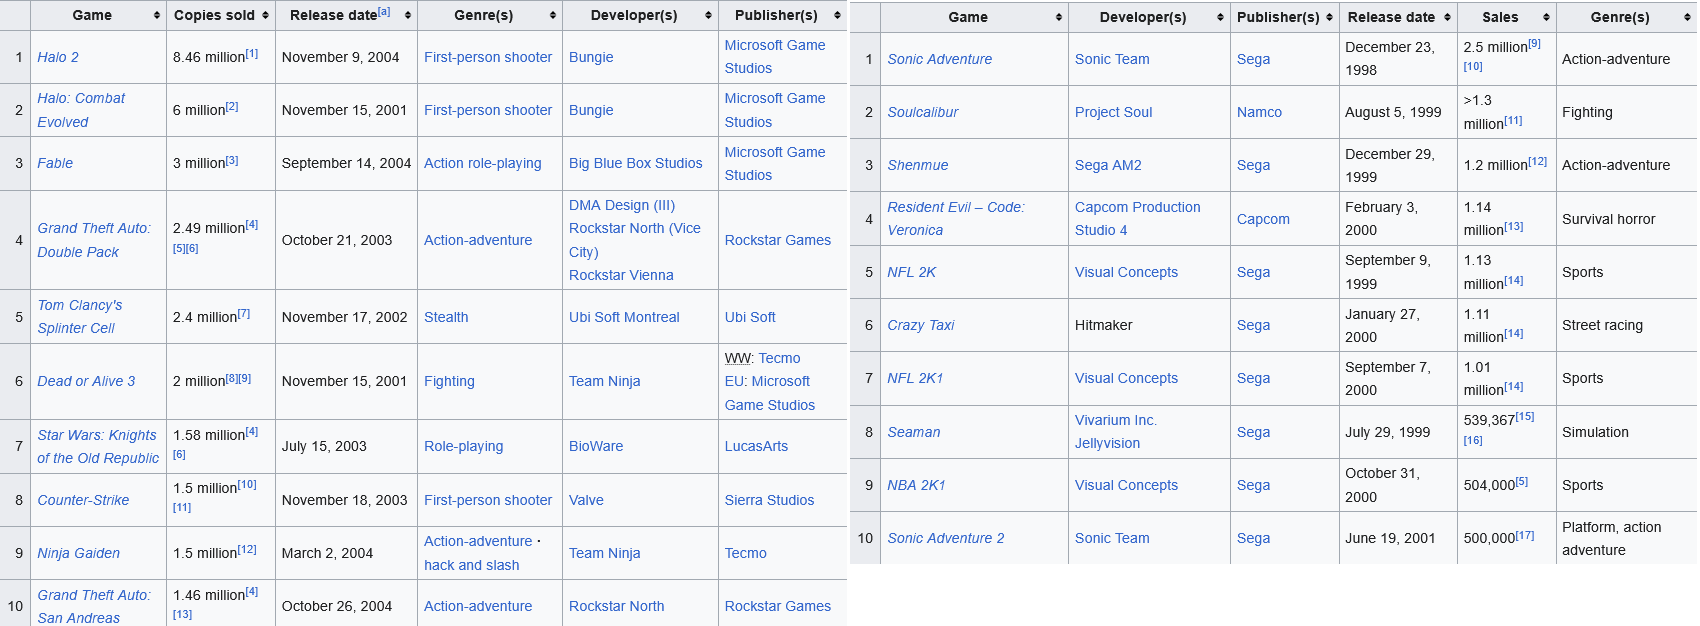Open citation [1] beside 8.46 million

point(252,54)
